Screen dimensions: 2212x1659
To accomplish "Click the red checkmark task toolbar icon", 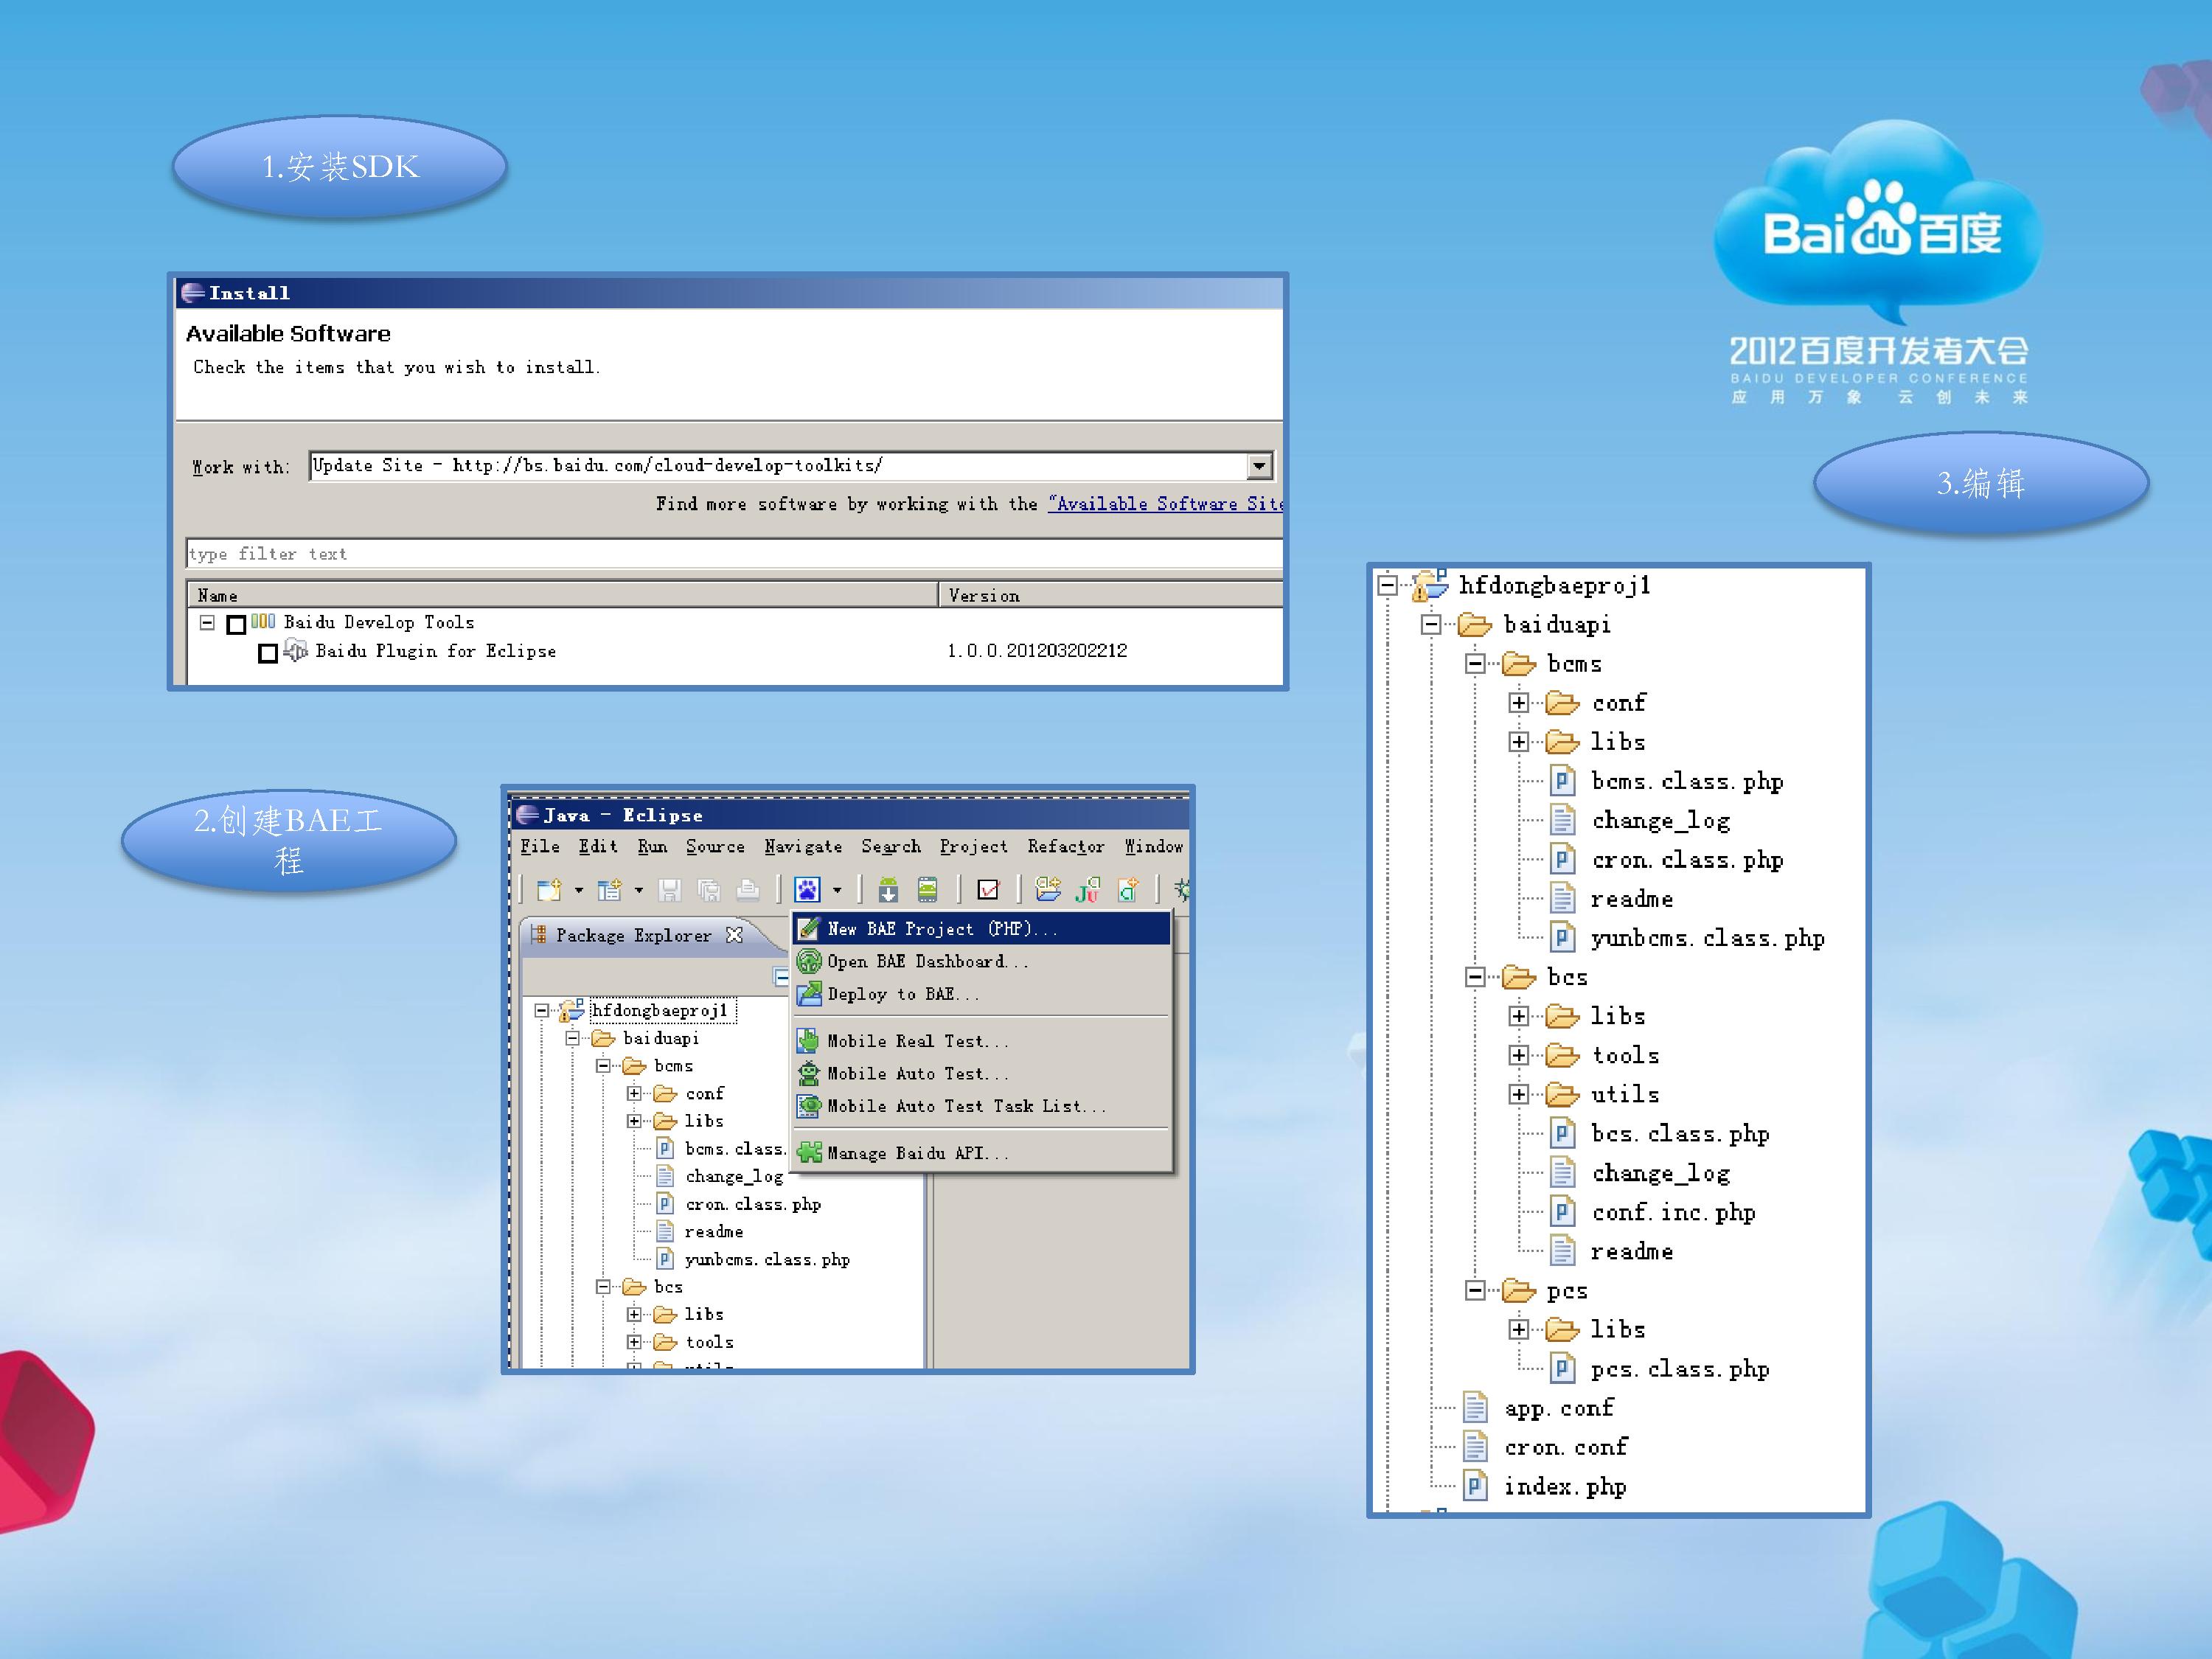I will (988, 889).
